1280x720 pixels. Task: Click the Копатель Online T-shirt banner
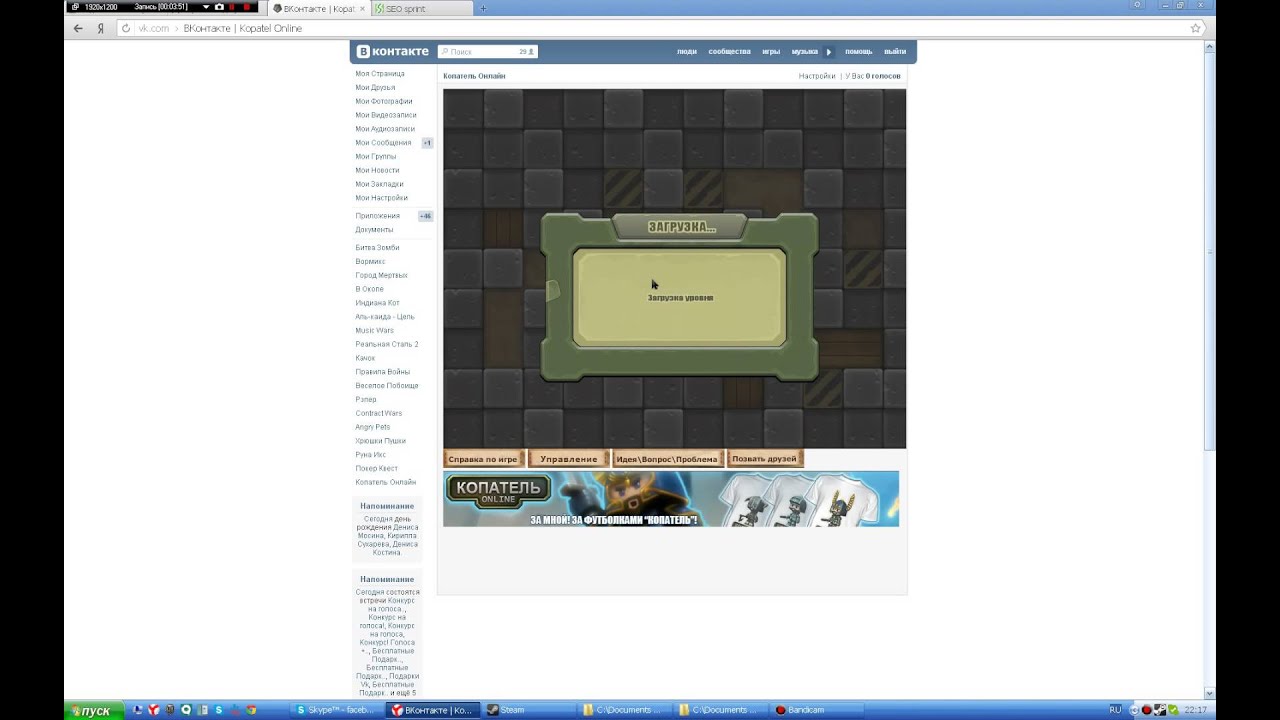(671, 499)
